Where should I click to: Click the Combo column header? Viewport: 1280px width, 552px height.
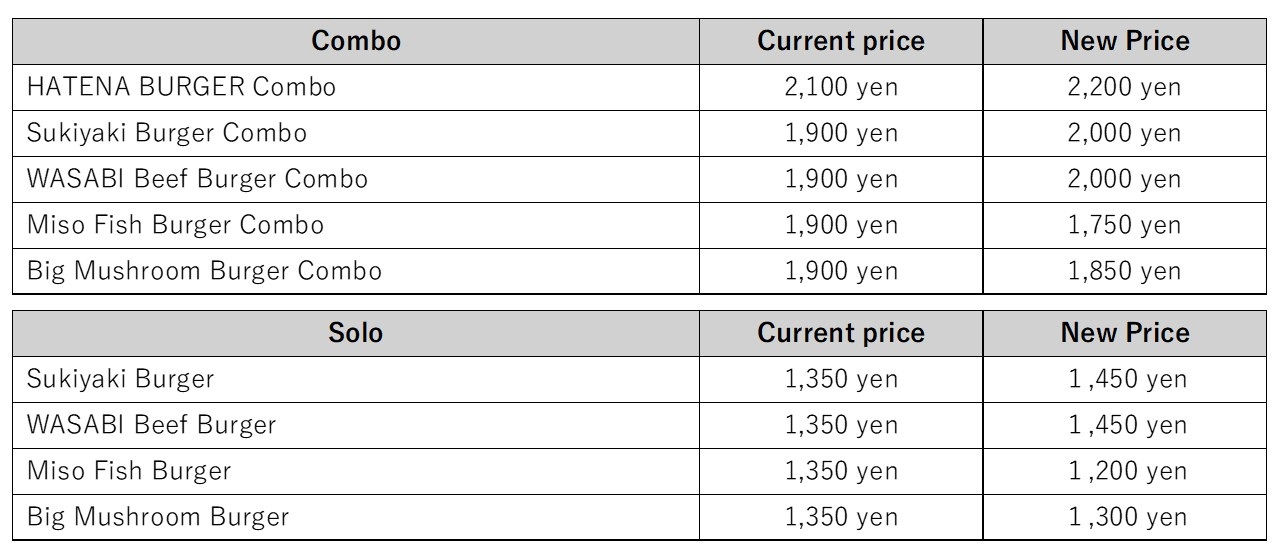click(x=356, y=41)
